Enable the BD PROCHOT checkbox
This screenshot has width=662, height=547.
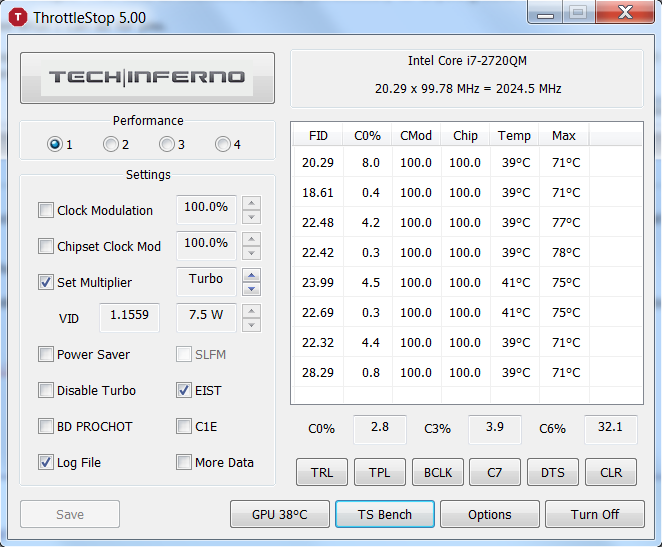point(46,426)
